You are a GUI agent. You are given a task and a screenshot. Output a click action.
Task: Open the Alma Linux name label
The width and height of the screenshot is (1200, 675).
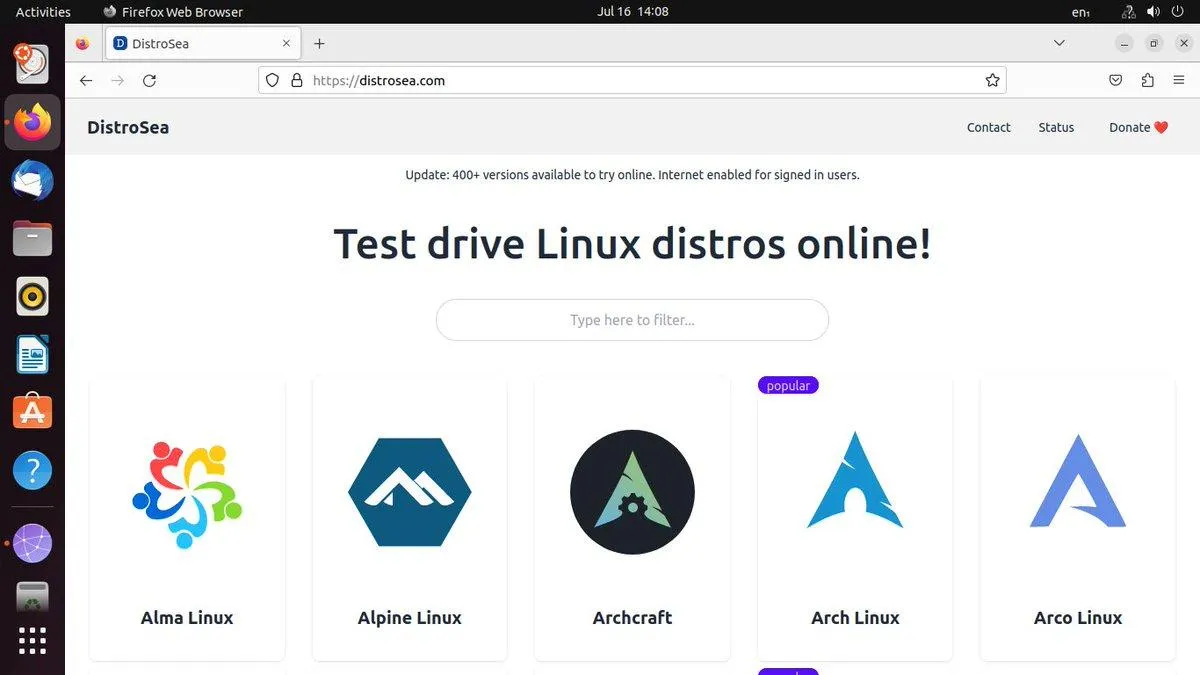tap(187, 617)
